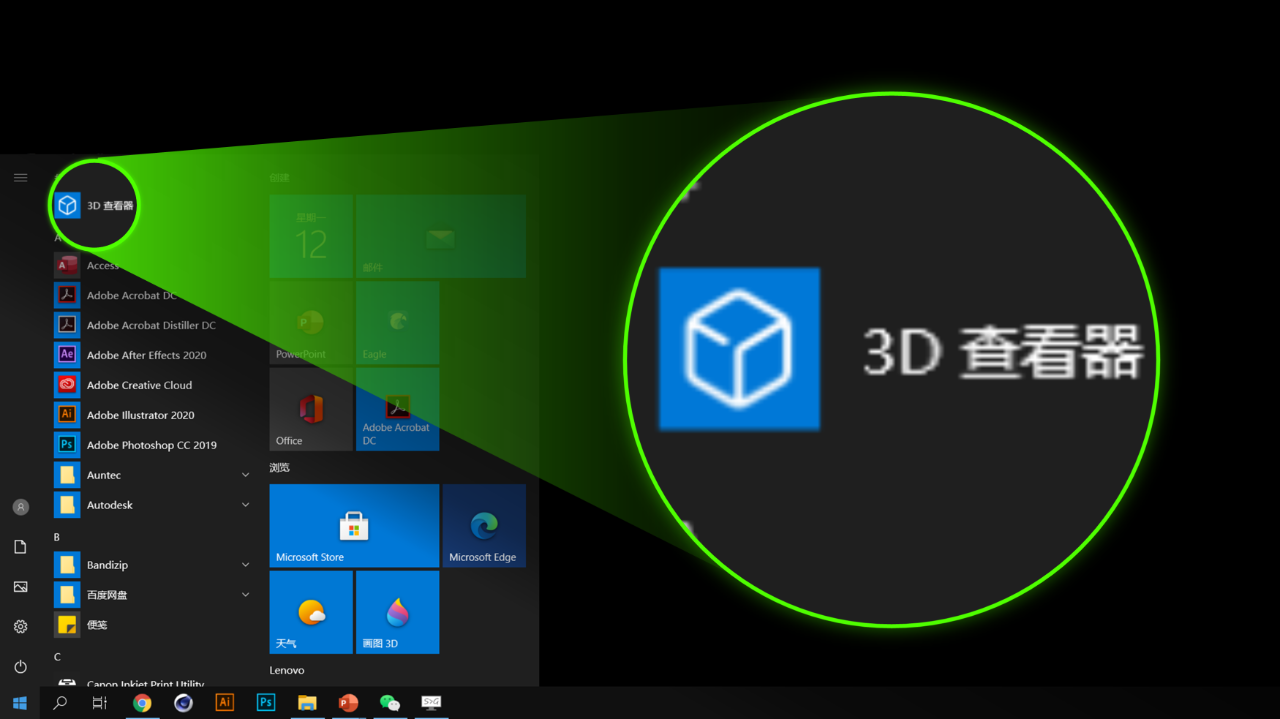1280x719 pixels.
Task: Open taskbar Search magnifier
Action: pyautogui.click(x=60, y=703)
